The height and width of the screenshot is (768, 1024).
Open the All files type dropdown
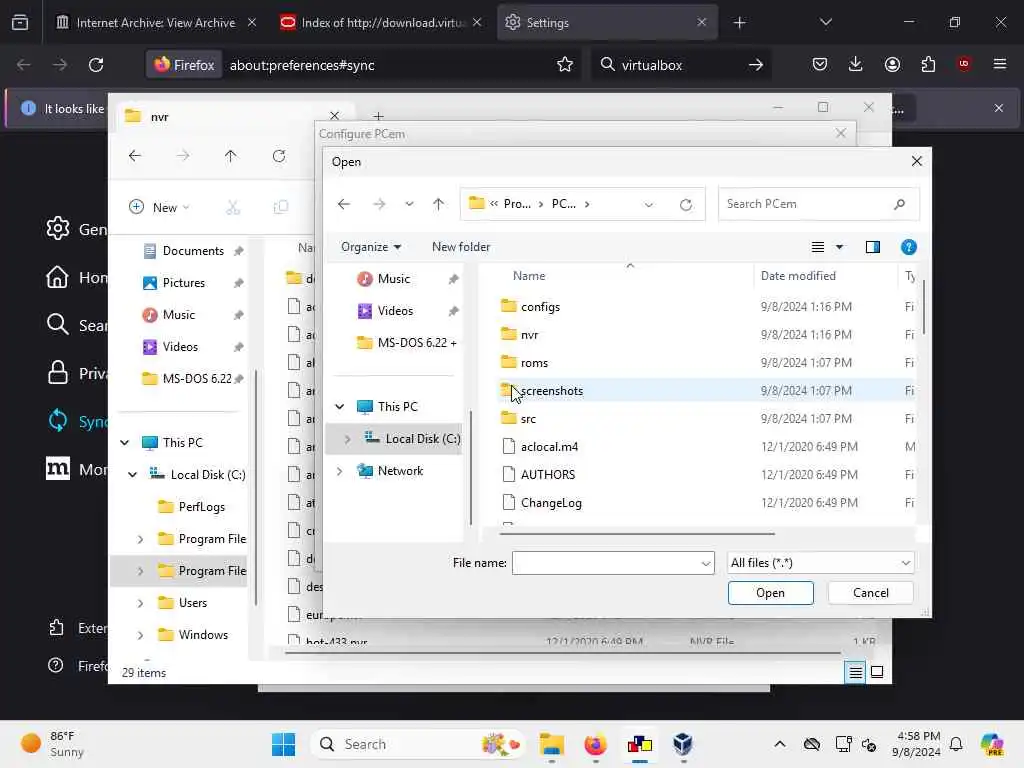click(820, 562)
